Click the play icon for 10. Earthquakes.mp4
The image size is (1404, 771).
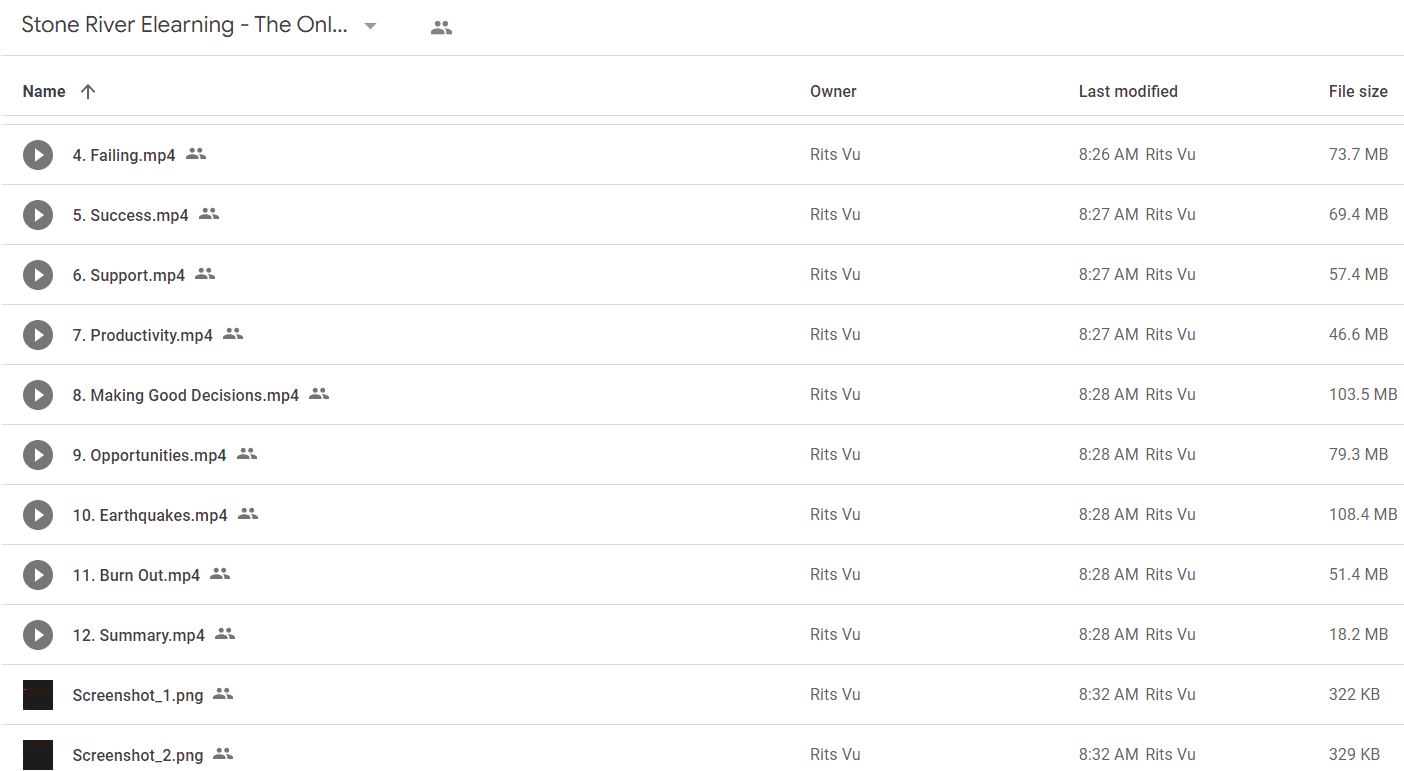click(x=38, y=515)
